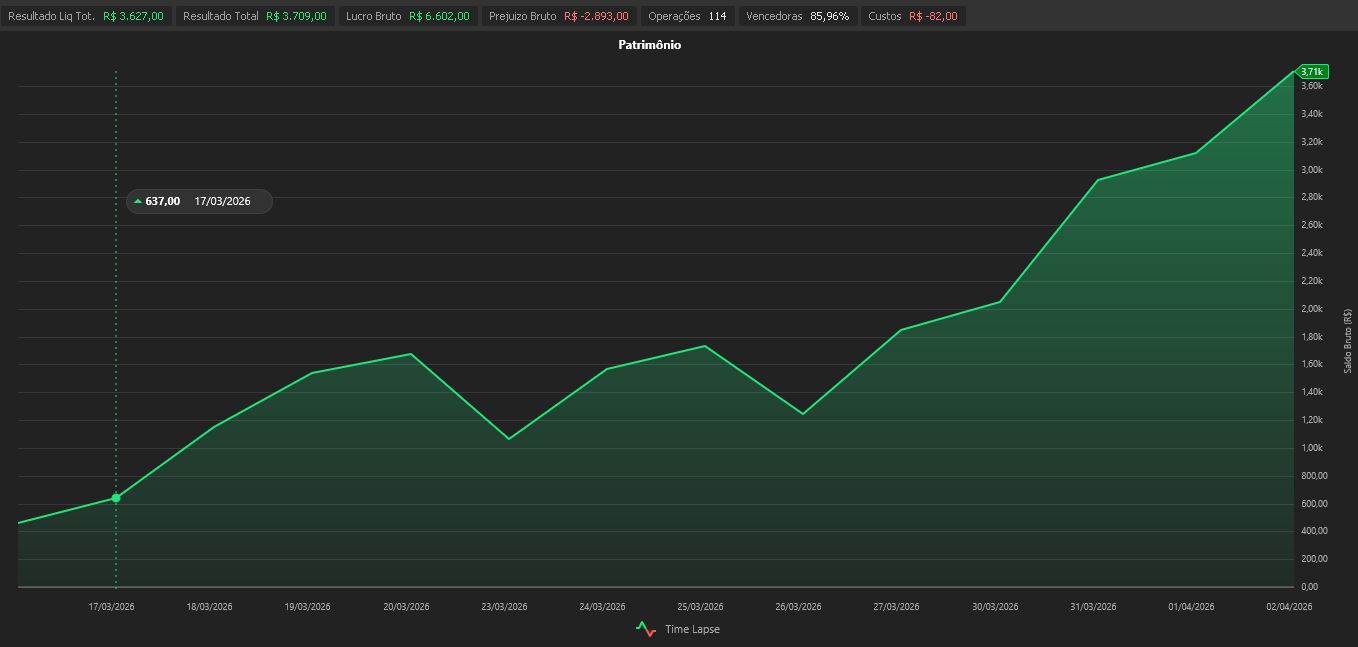
Task: Click the 30/03/2026 date axis label
Action: tap(994, 607)
